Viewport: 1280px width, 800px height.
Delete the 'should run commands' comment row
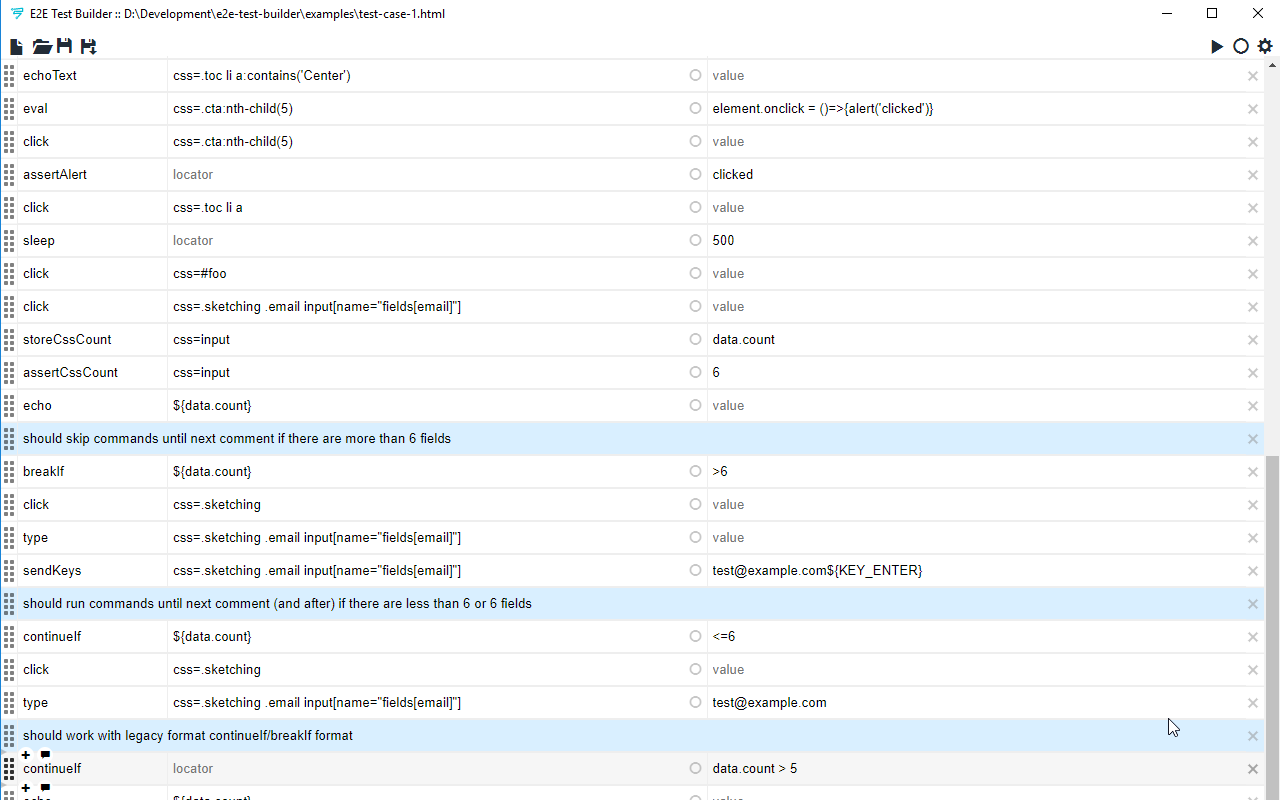(x=1253, y=604)
